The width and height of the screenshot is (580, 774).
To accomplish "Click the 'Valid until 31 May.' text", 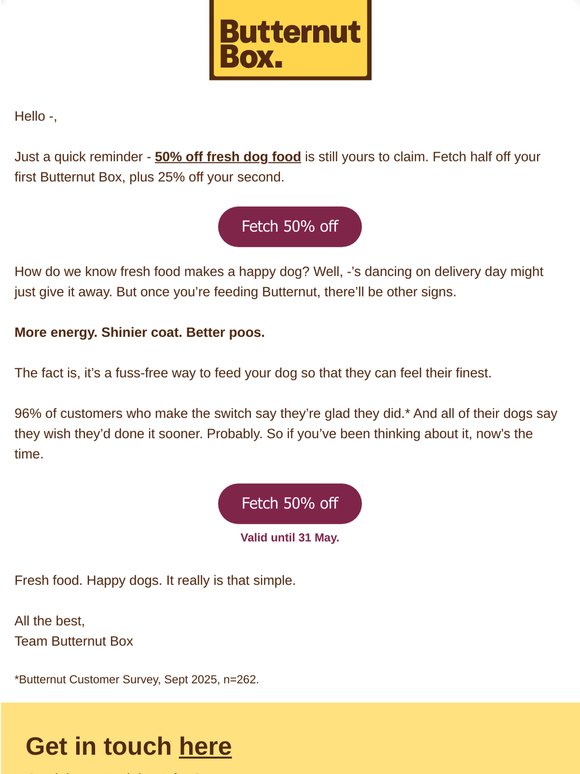I will pos(290,537).
